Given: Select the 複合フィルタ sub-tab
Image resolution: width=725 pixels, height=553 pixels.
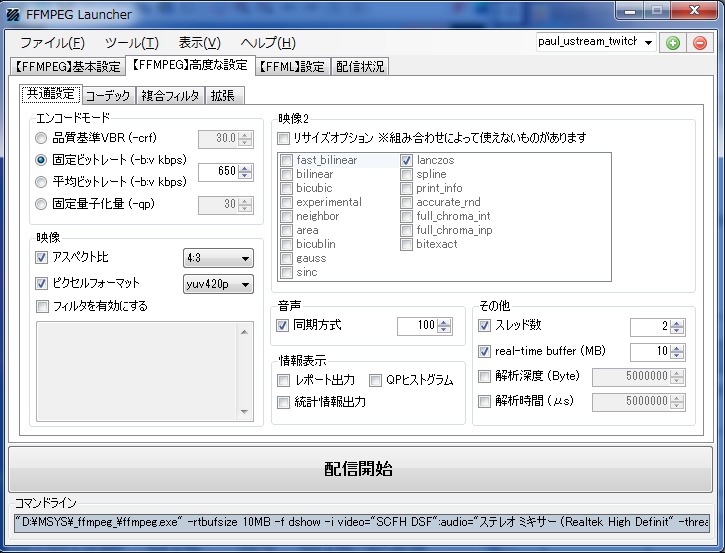Looking at the screenshot, I should pyautogui.click(x=170, y=96).
